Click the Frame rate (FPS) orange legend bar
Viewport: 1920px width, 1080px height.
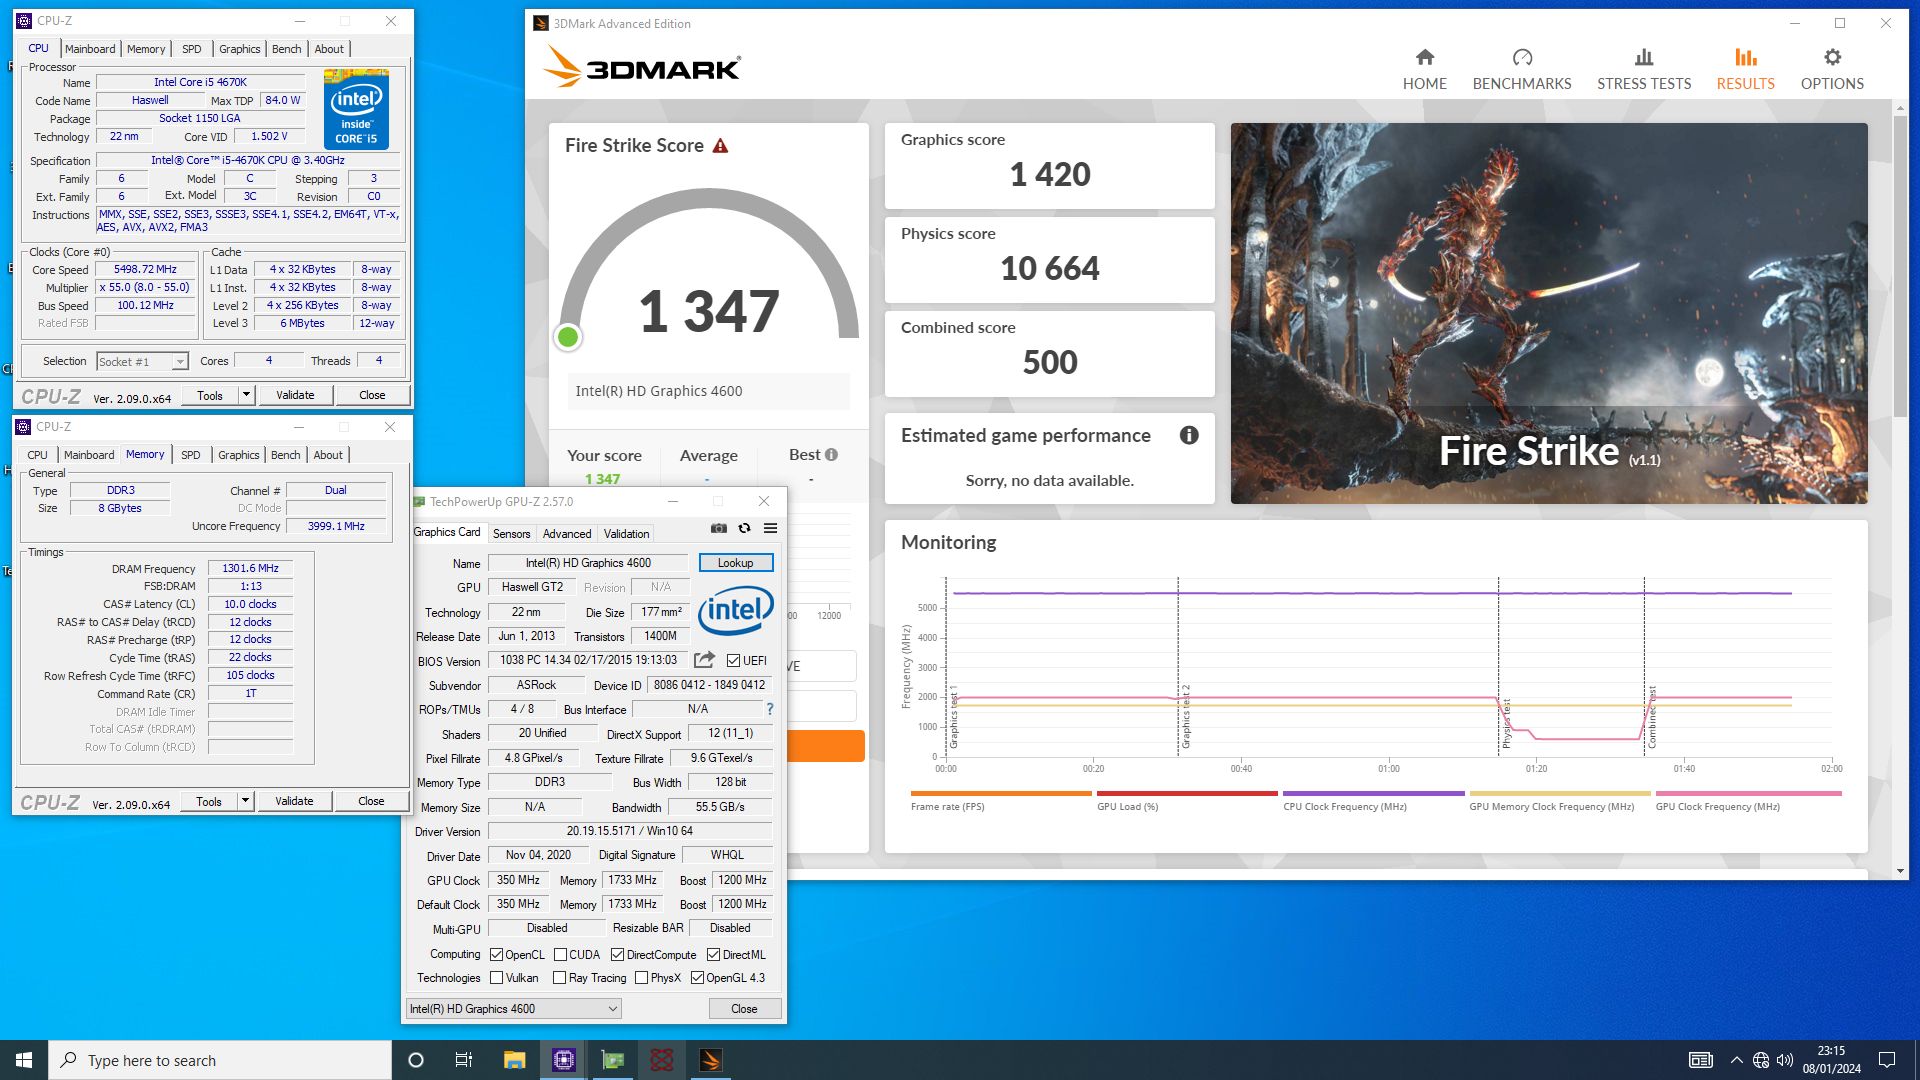point(1000,794)
